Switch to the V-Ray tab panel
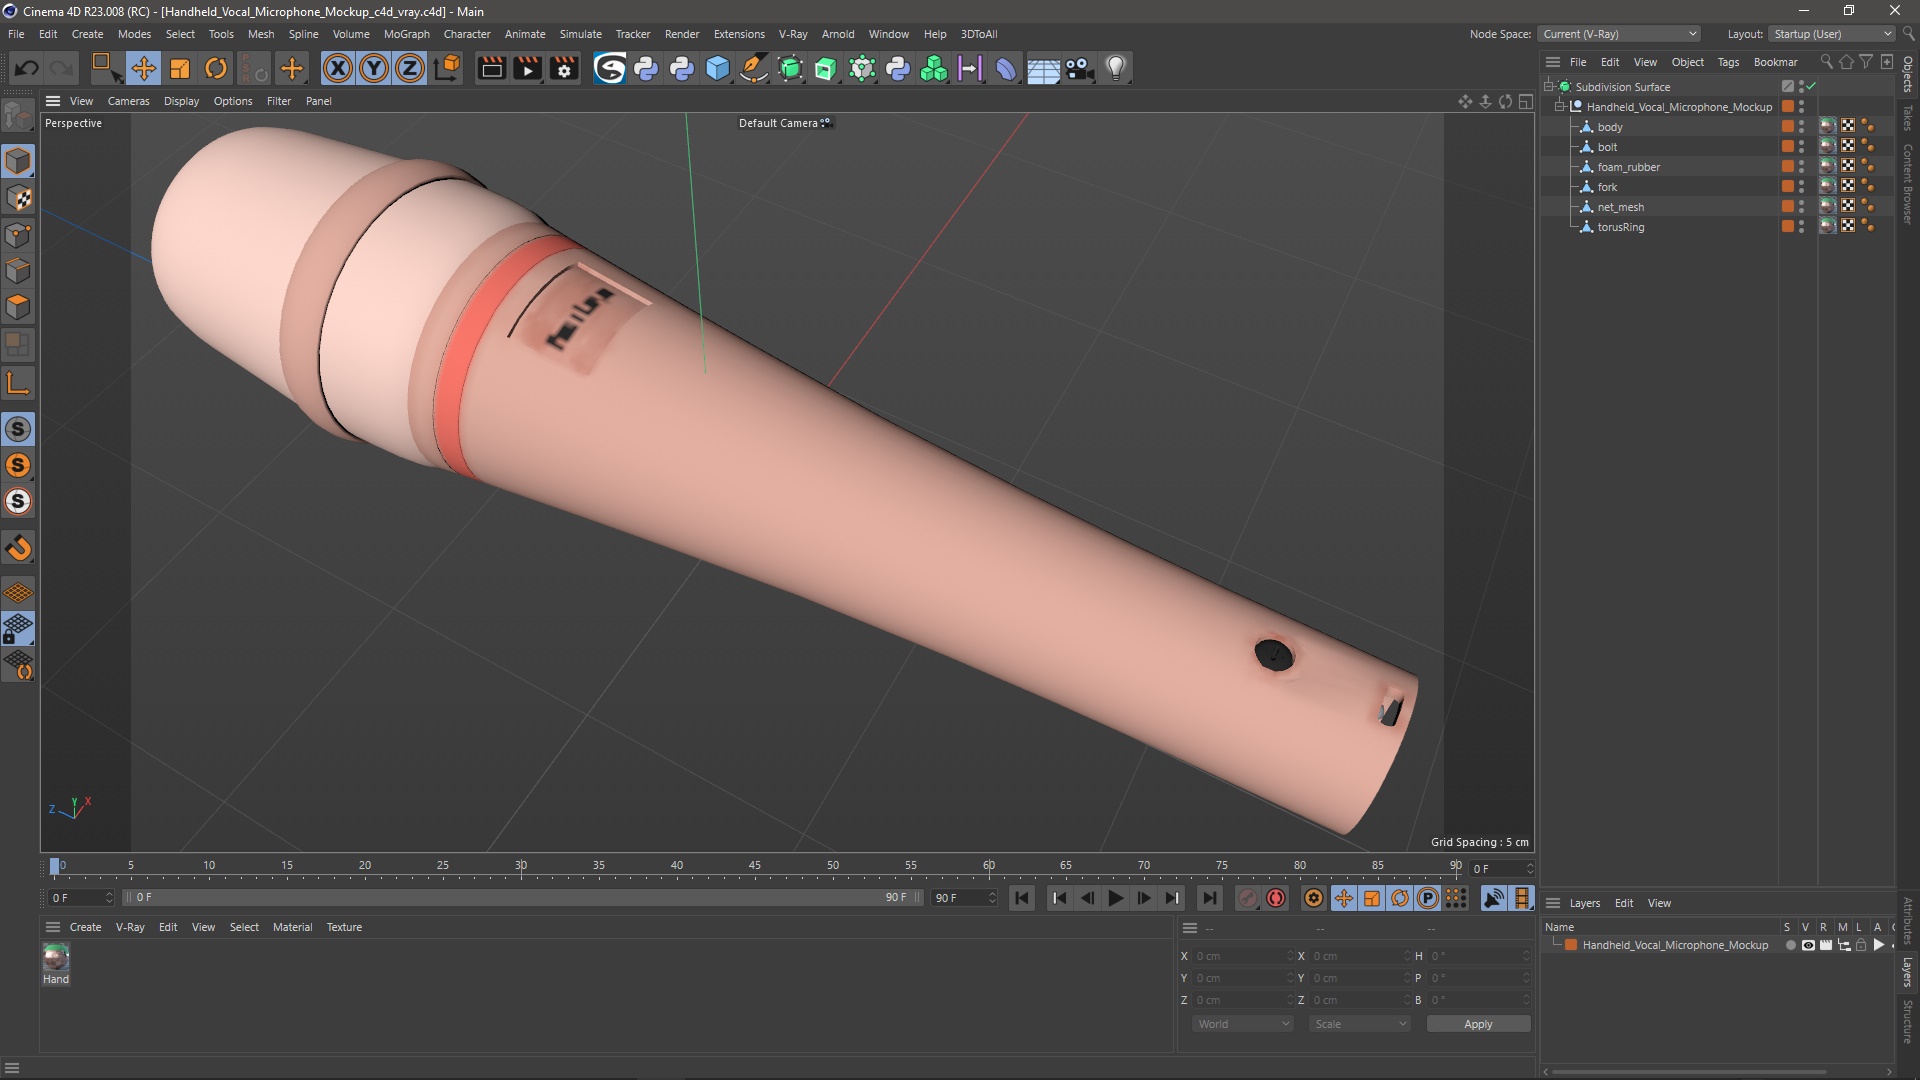 pyautogui.click(x=129, y=926)
